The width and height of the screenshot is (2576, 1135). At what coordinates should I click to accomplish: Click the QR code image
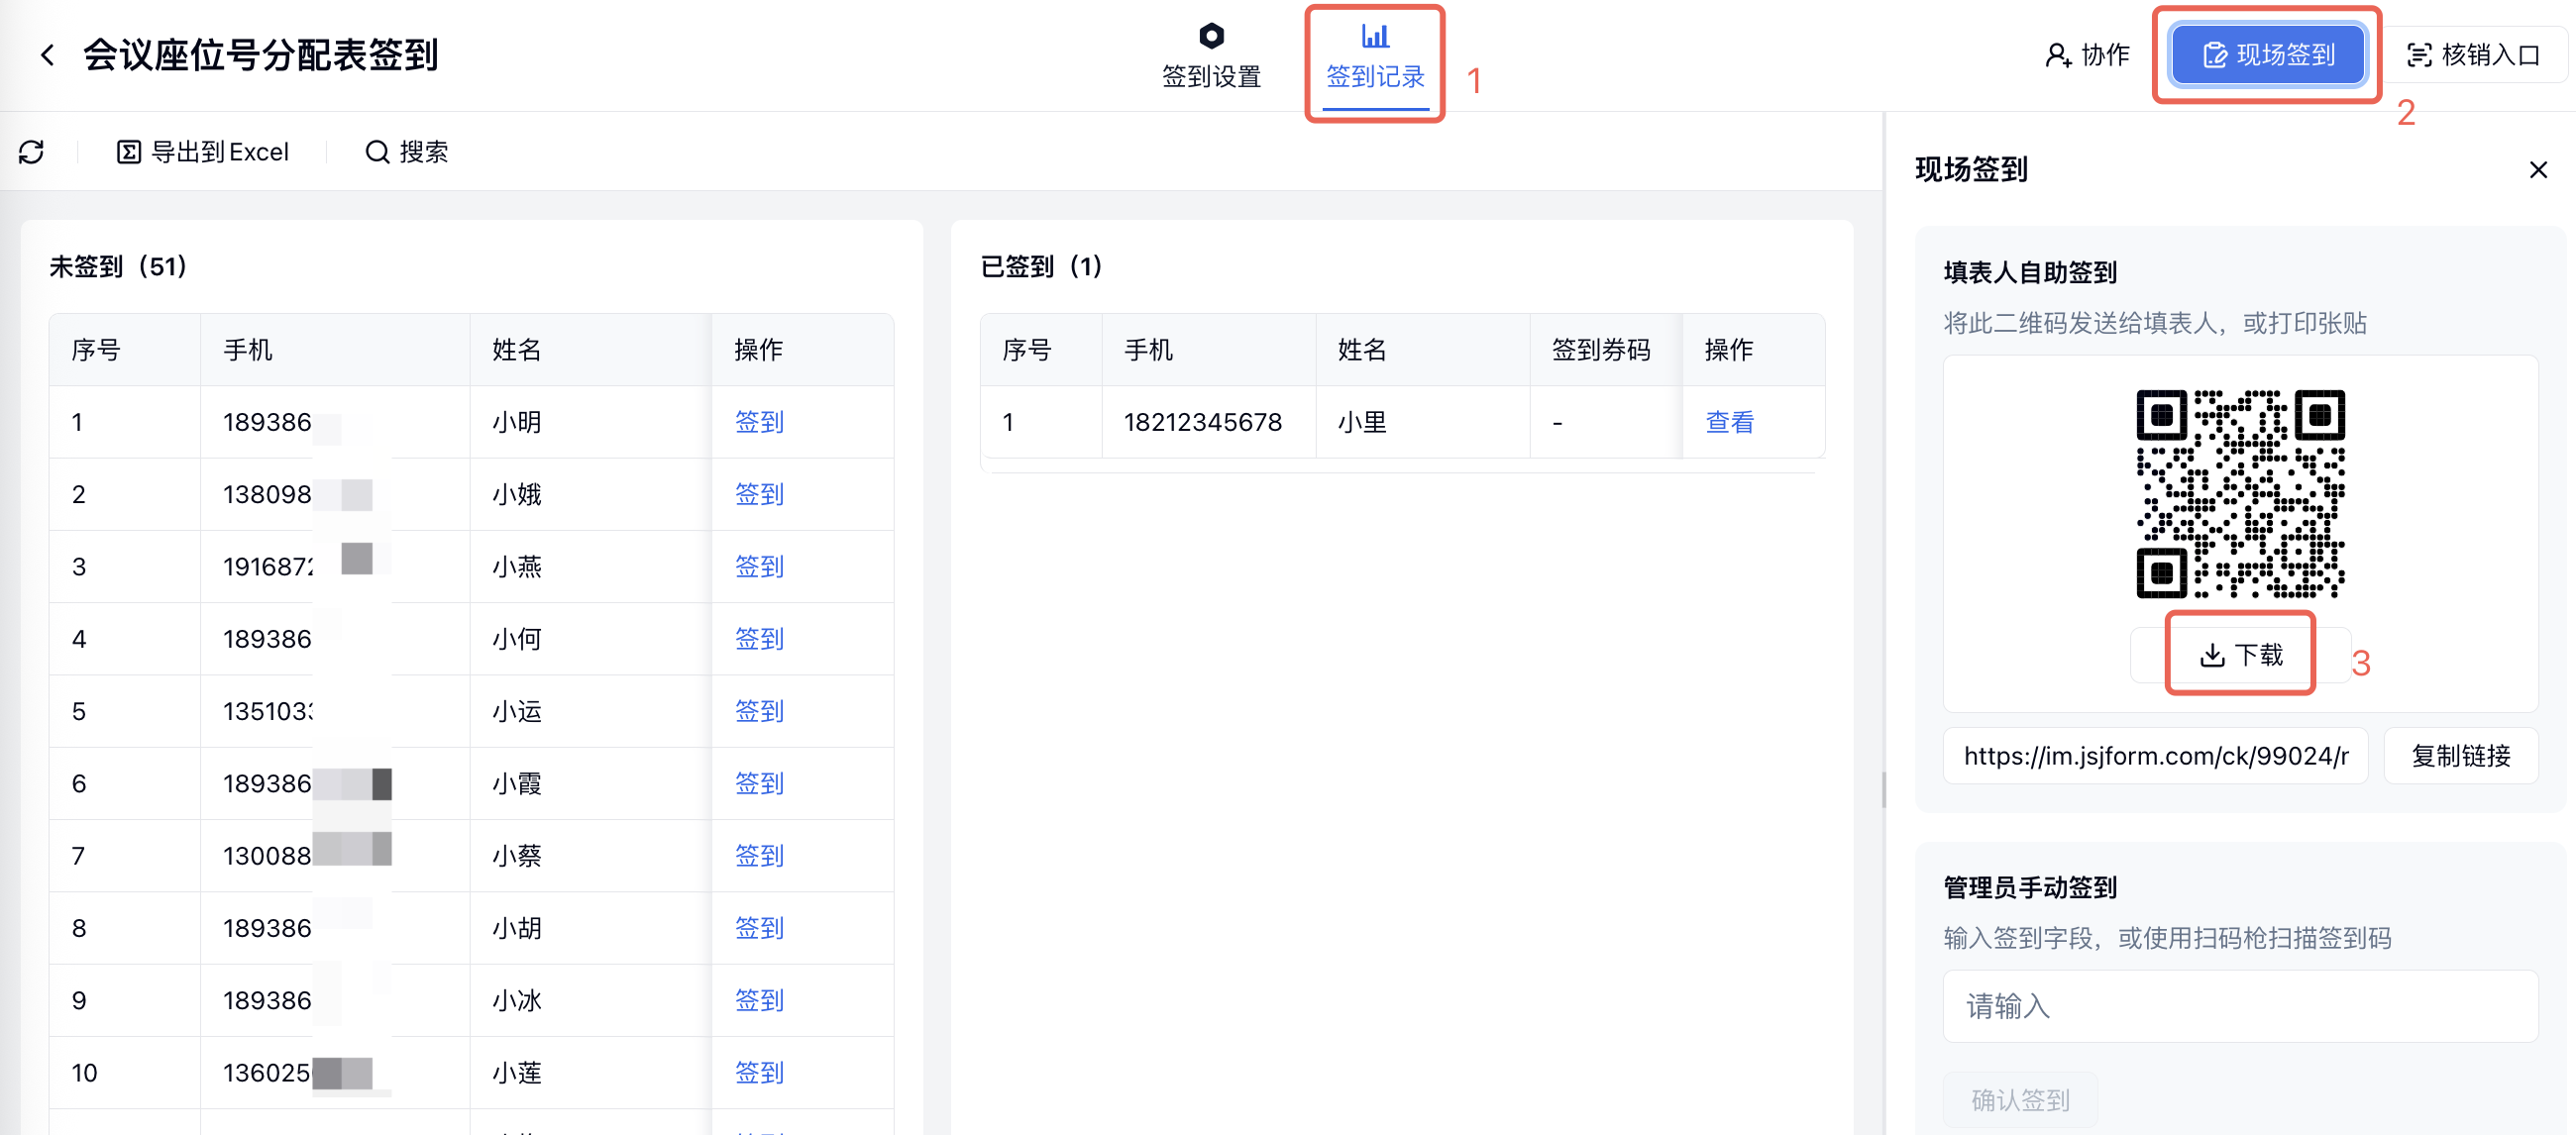coord(2240,493)
